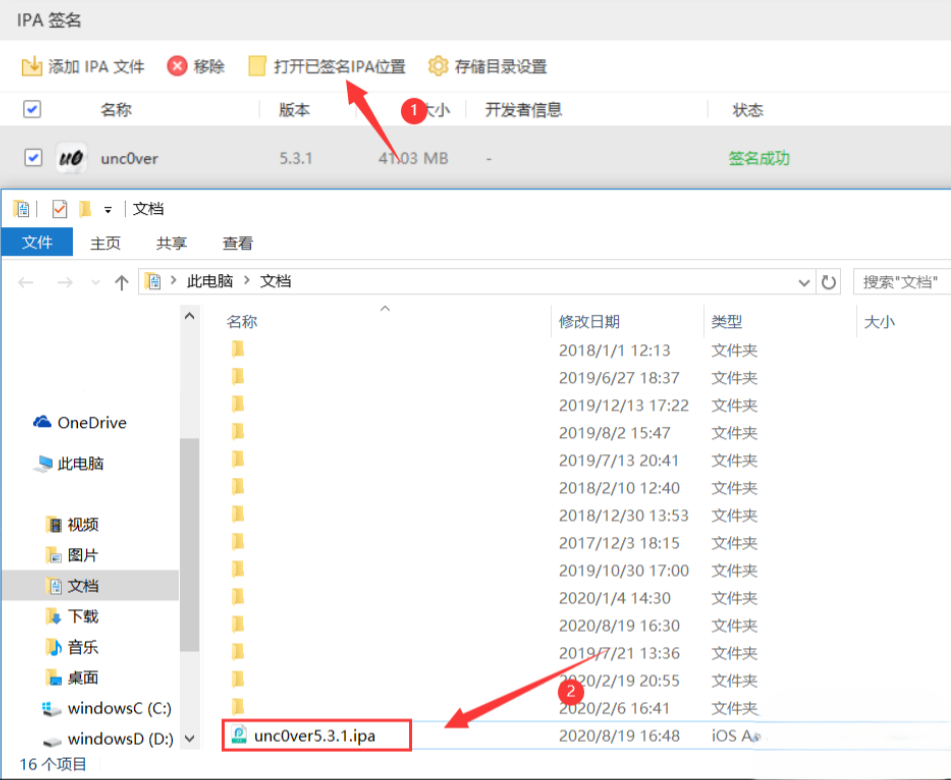The width and height of the screenshot is (951, 780).
Task: Toggle the checkmark icon in Explorer title bar
Action: [59, 209]
